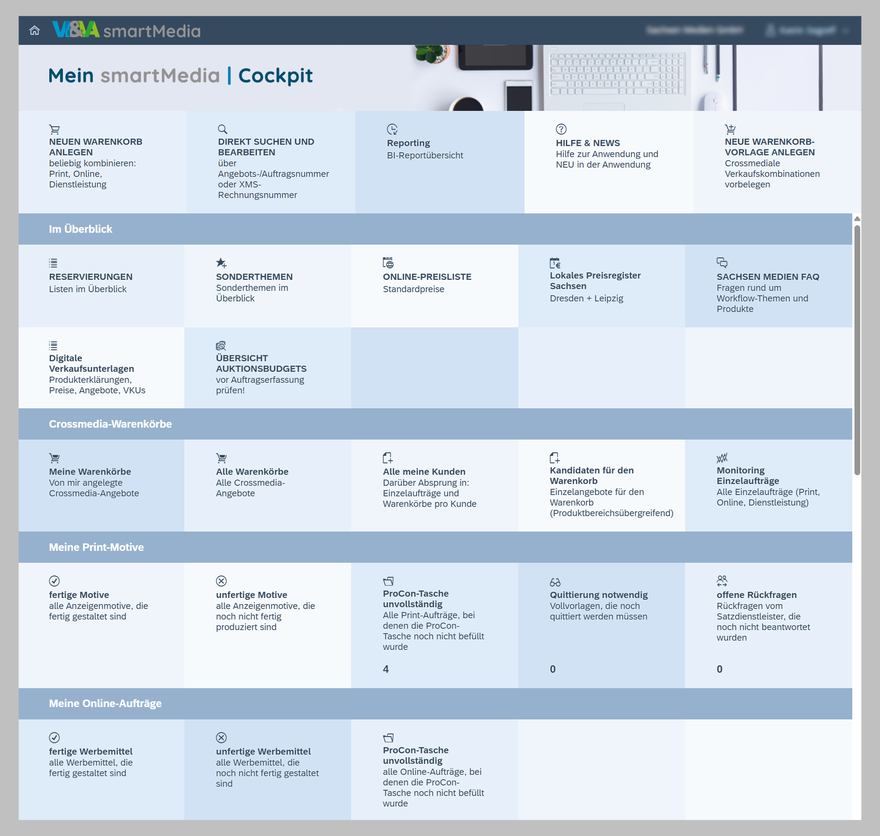
Task: Click the magnifier icon for Direkt suchen
Action: point(223,129)
